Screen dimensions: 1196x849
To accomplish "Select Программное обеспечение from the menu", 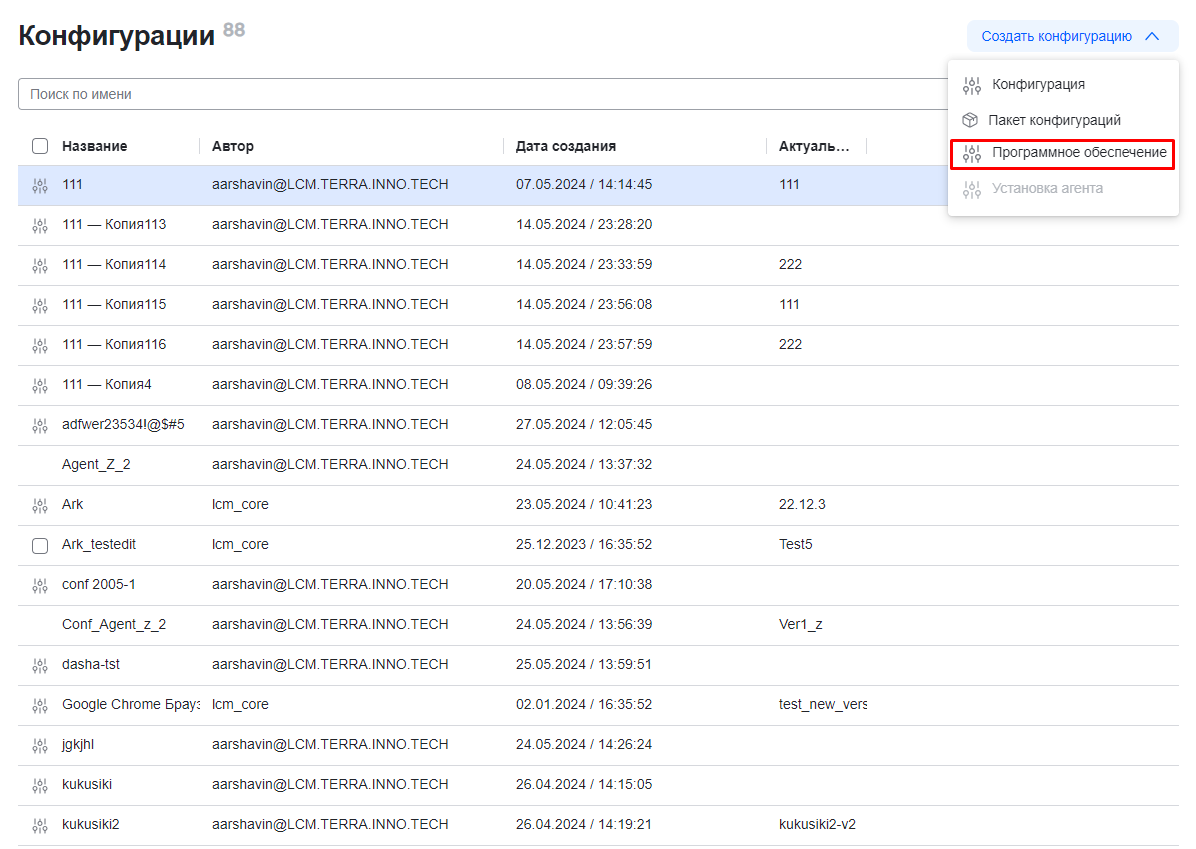I will tap(1078, 153).
